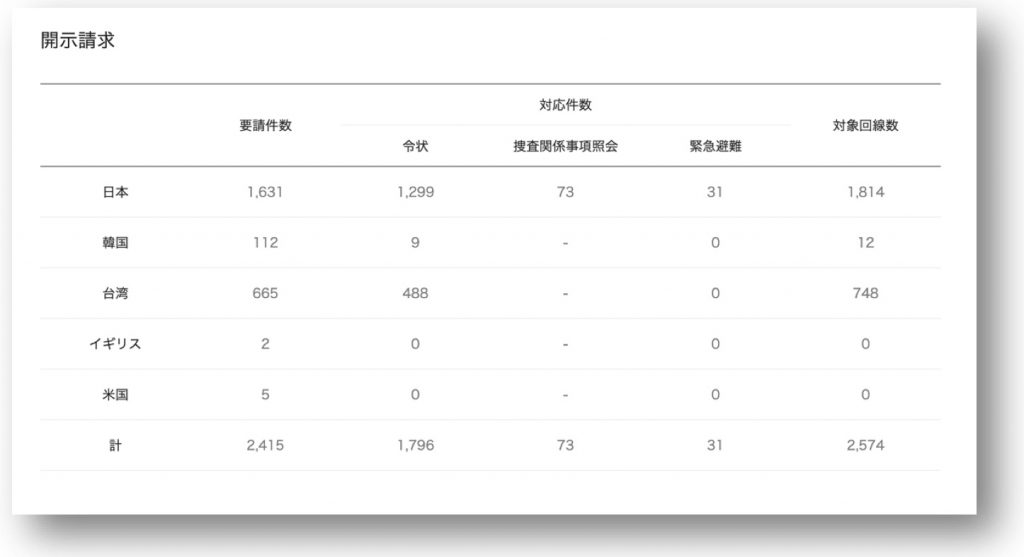The width and height of the screenshot is (1024, 557).
Task: Select 緊急避難 zero in the 韓国 row
Action: pos(715,243)
